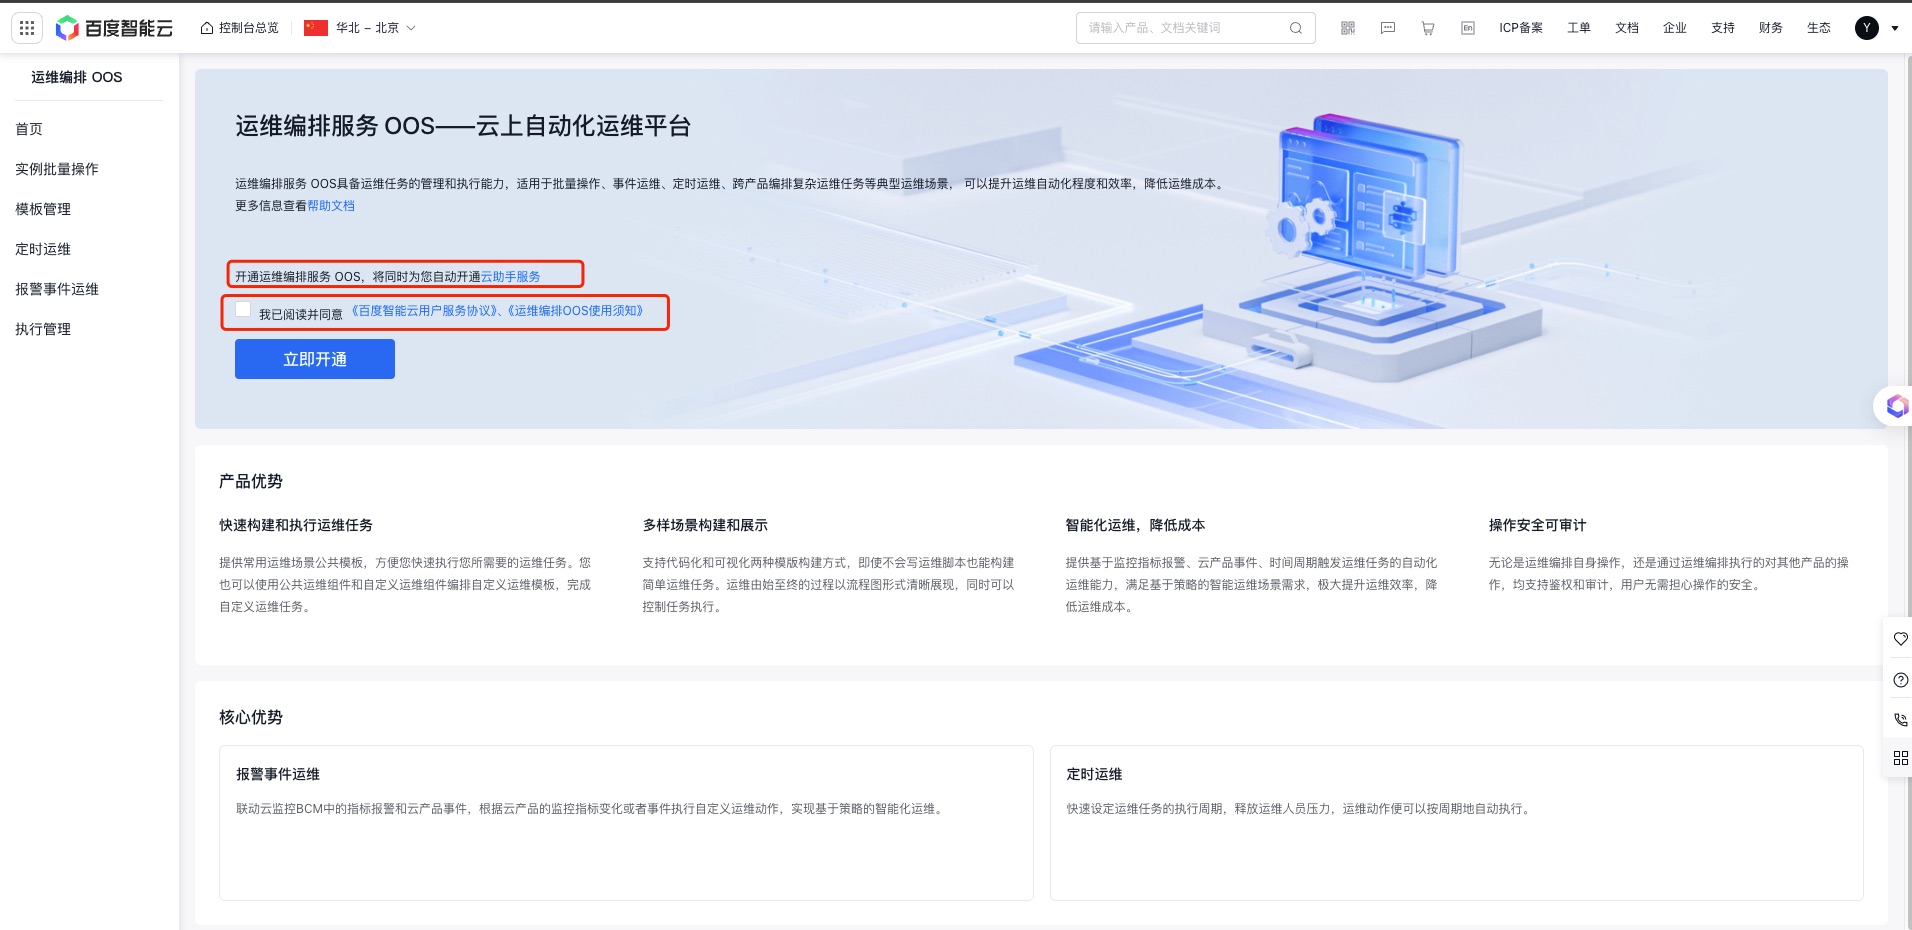Click the help question-mark icon
The width and height of the screenshot is (1912, 930).
(x=1900, y=680)
